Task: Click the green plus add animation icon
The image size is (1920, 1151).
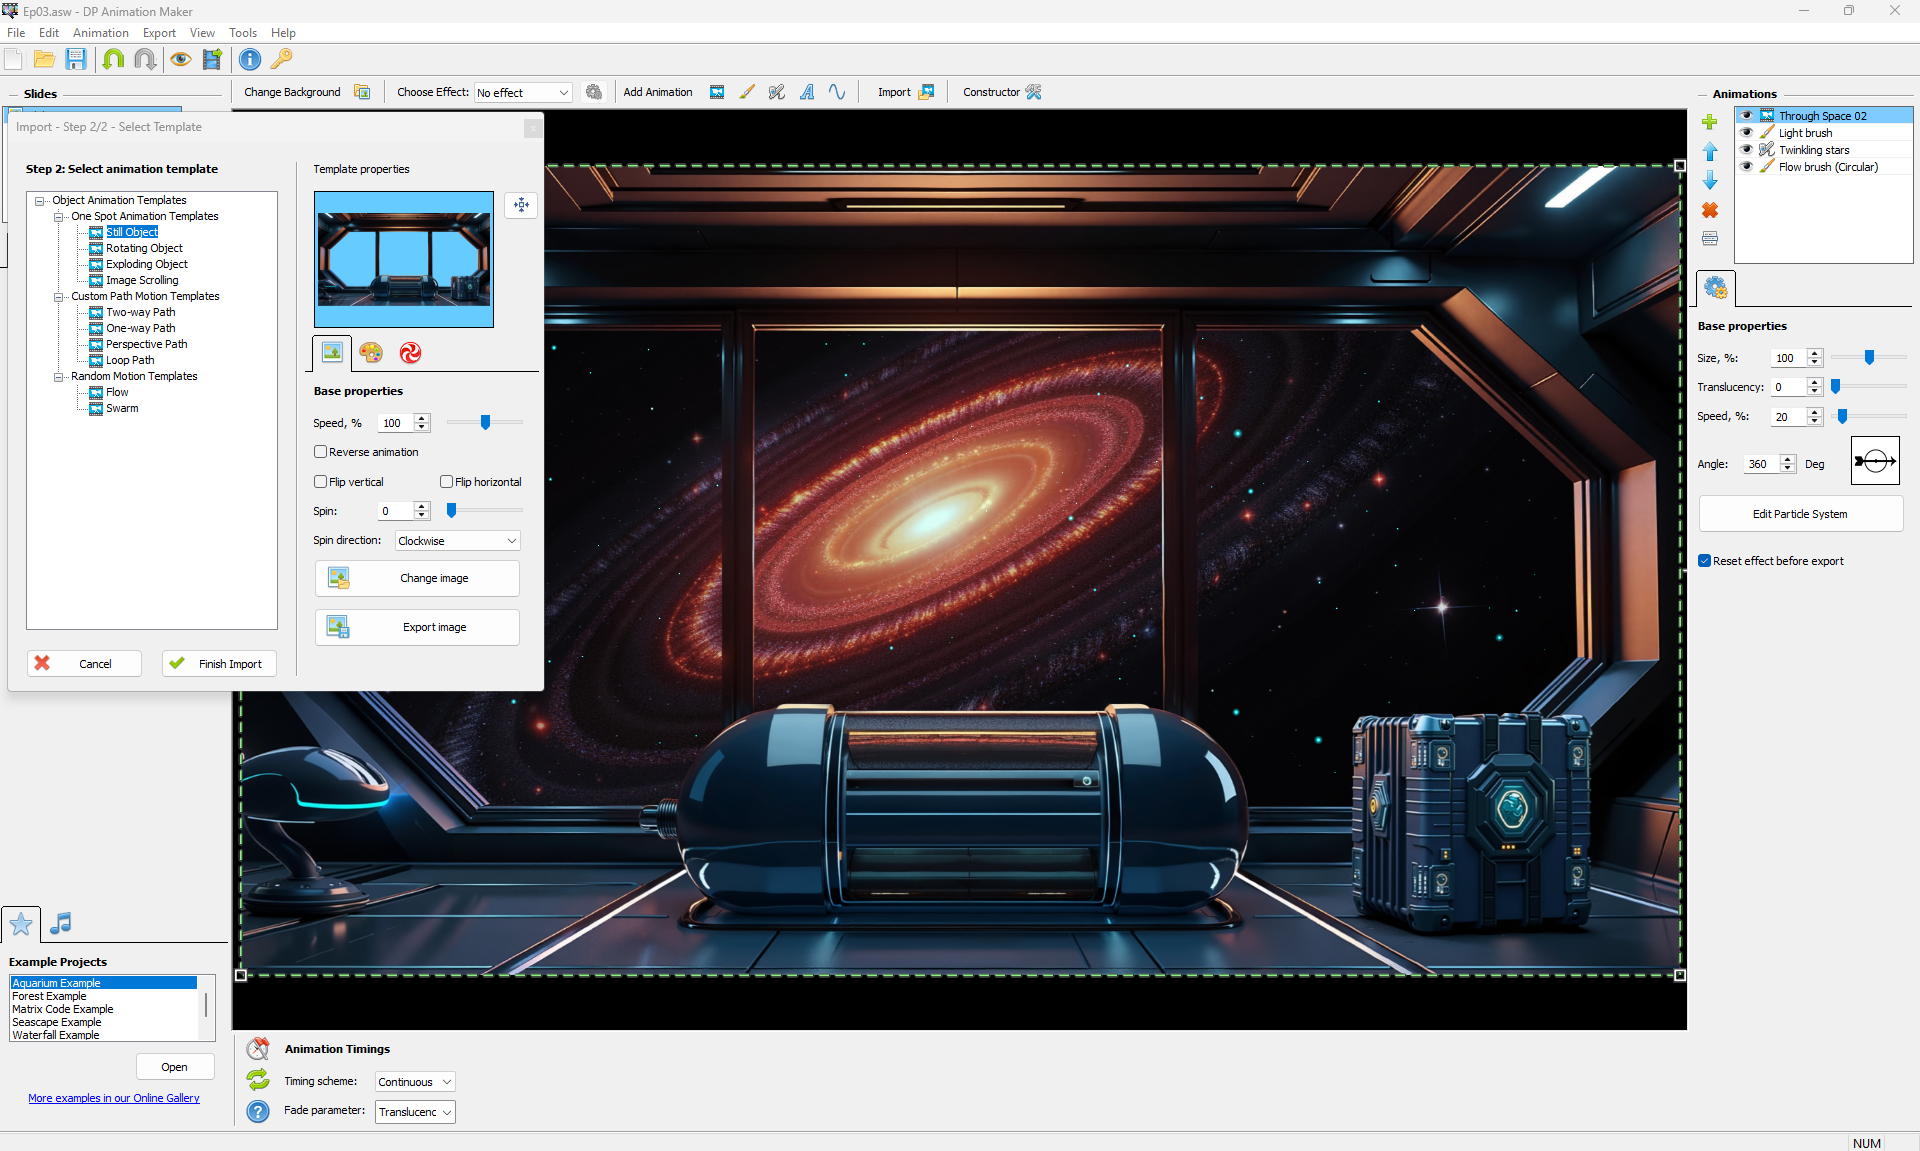Action: (x=1710, y=122)
